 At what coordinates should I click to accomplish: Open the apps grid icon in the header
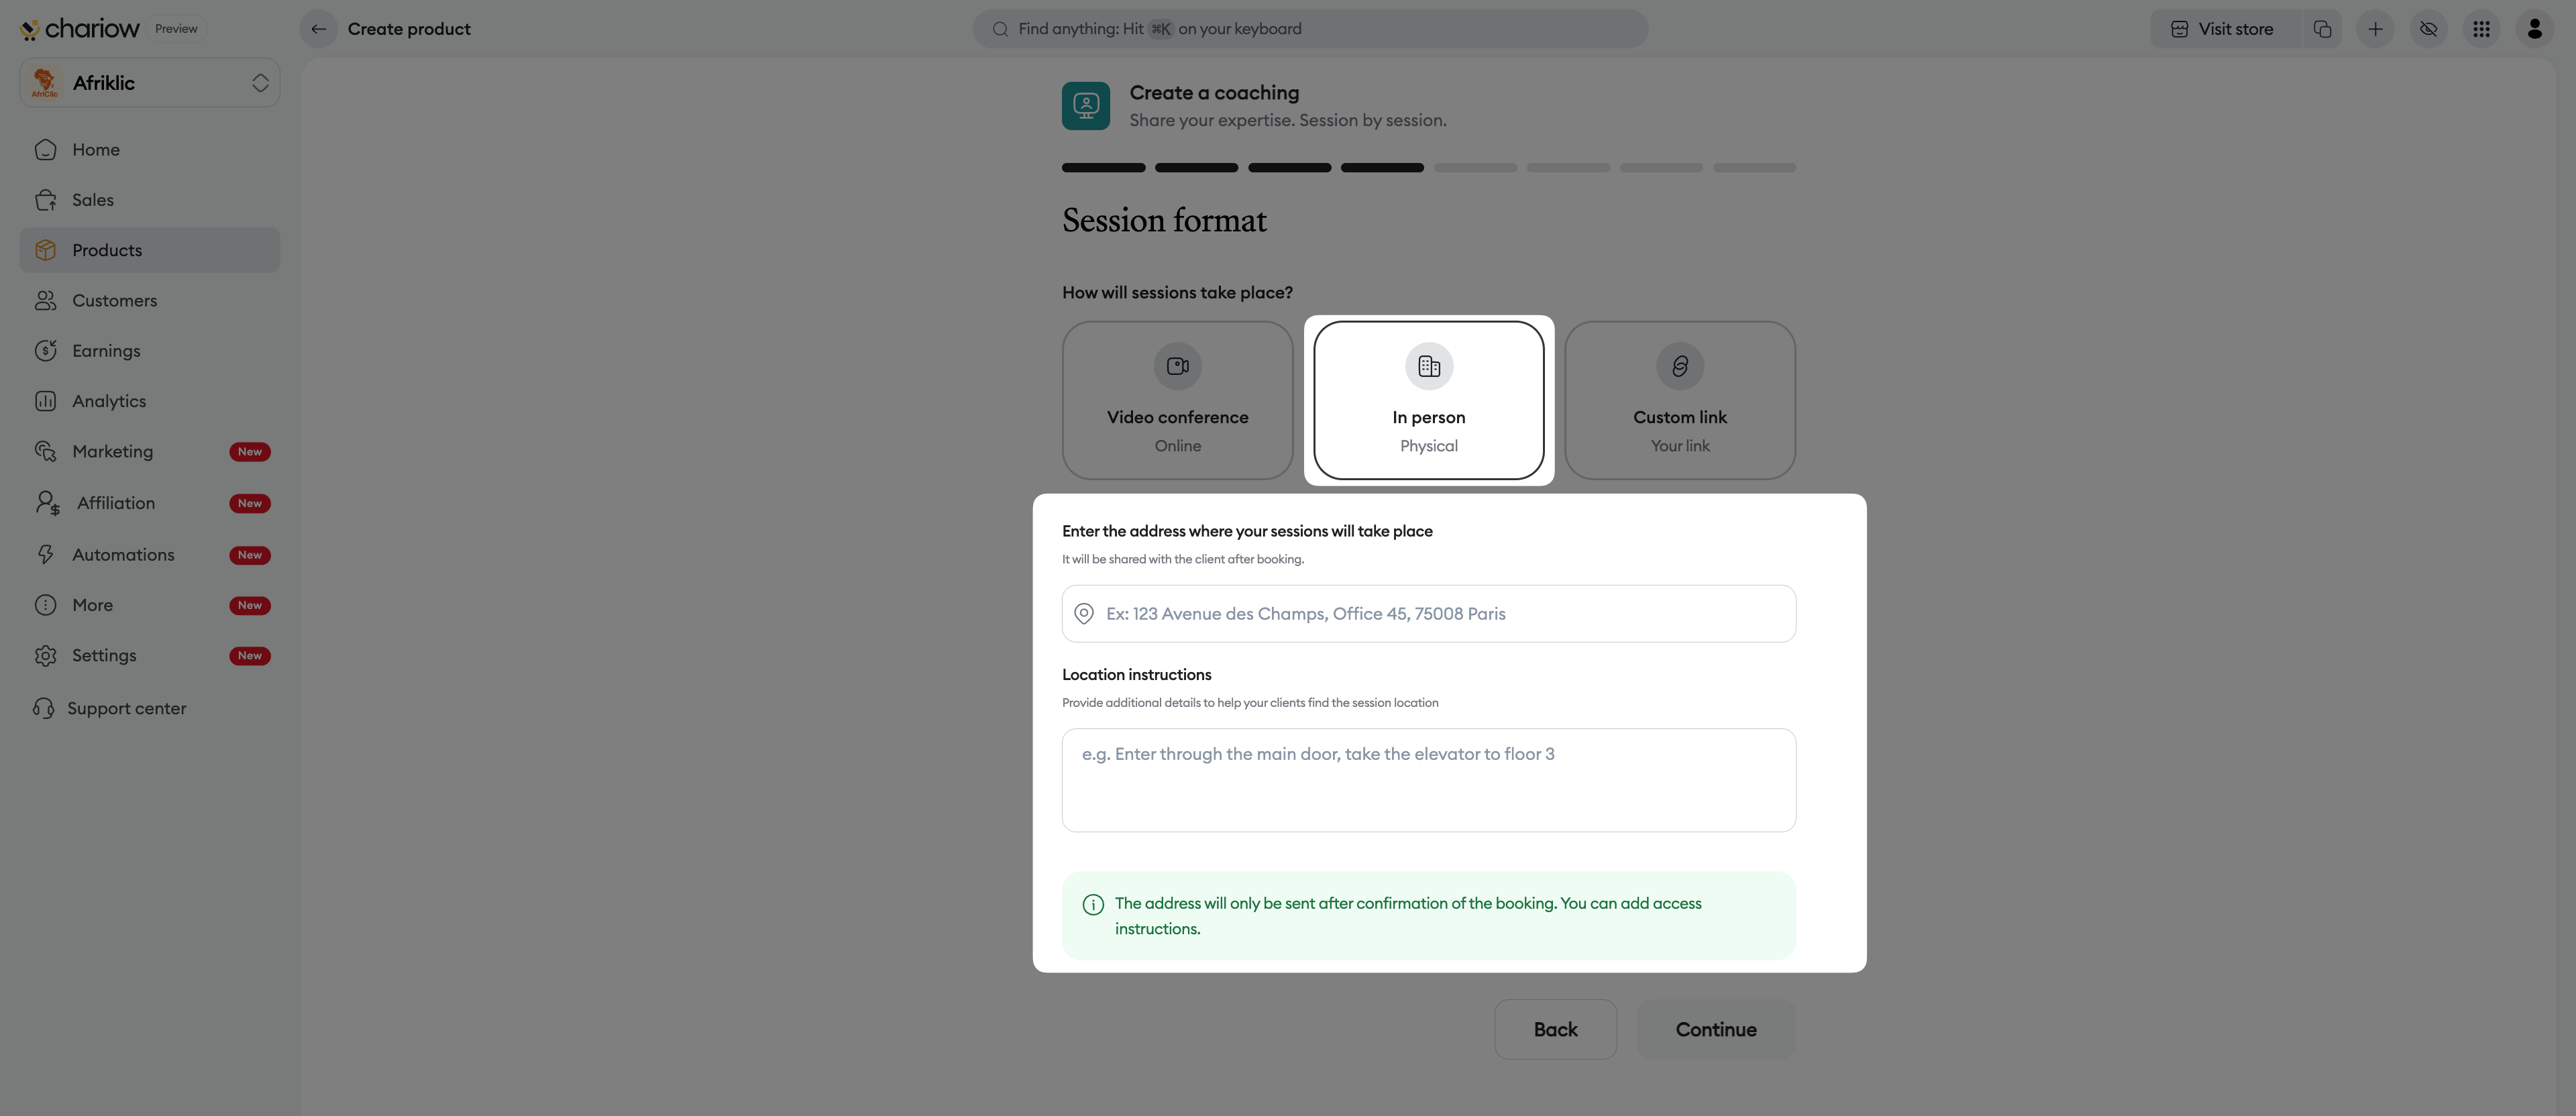click(x=2481, y=29)
